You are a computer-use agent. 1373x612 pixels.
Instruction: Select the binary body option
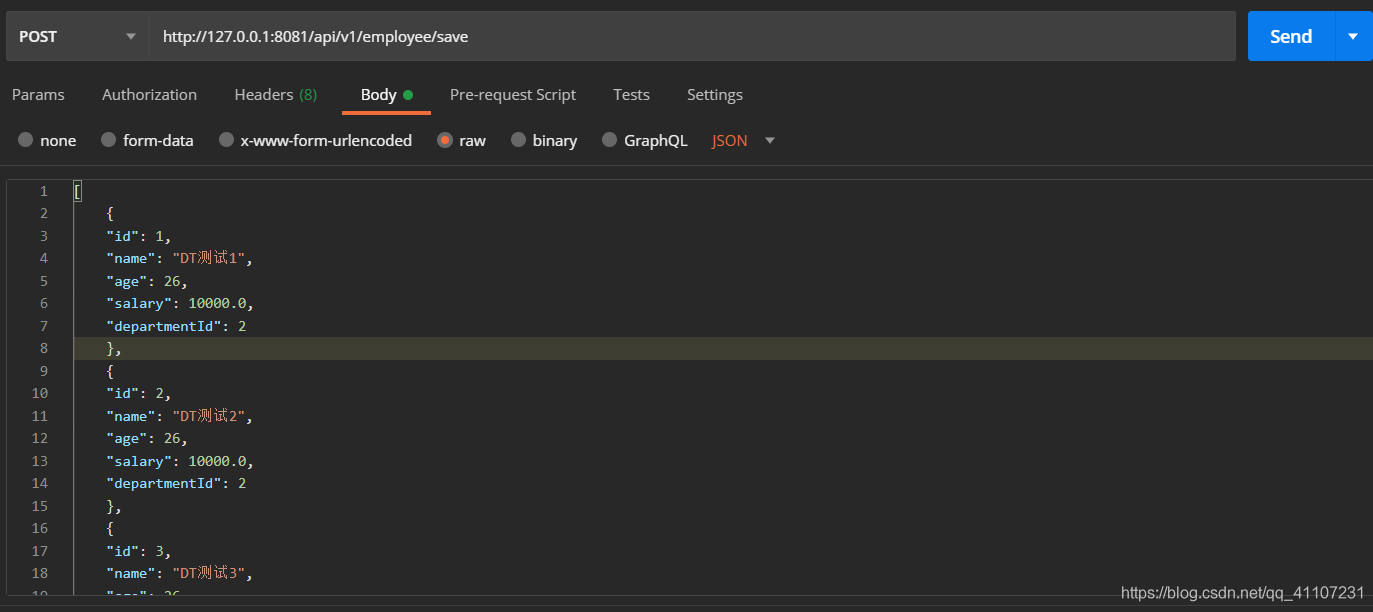[518, 141]
